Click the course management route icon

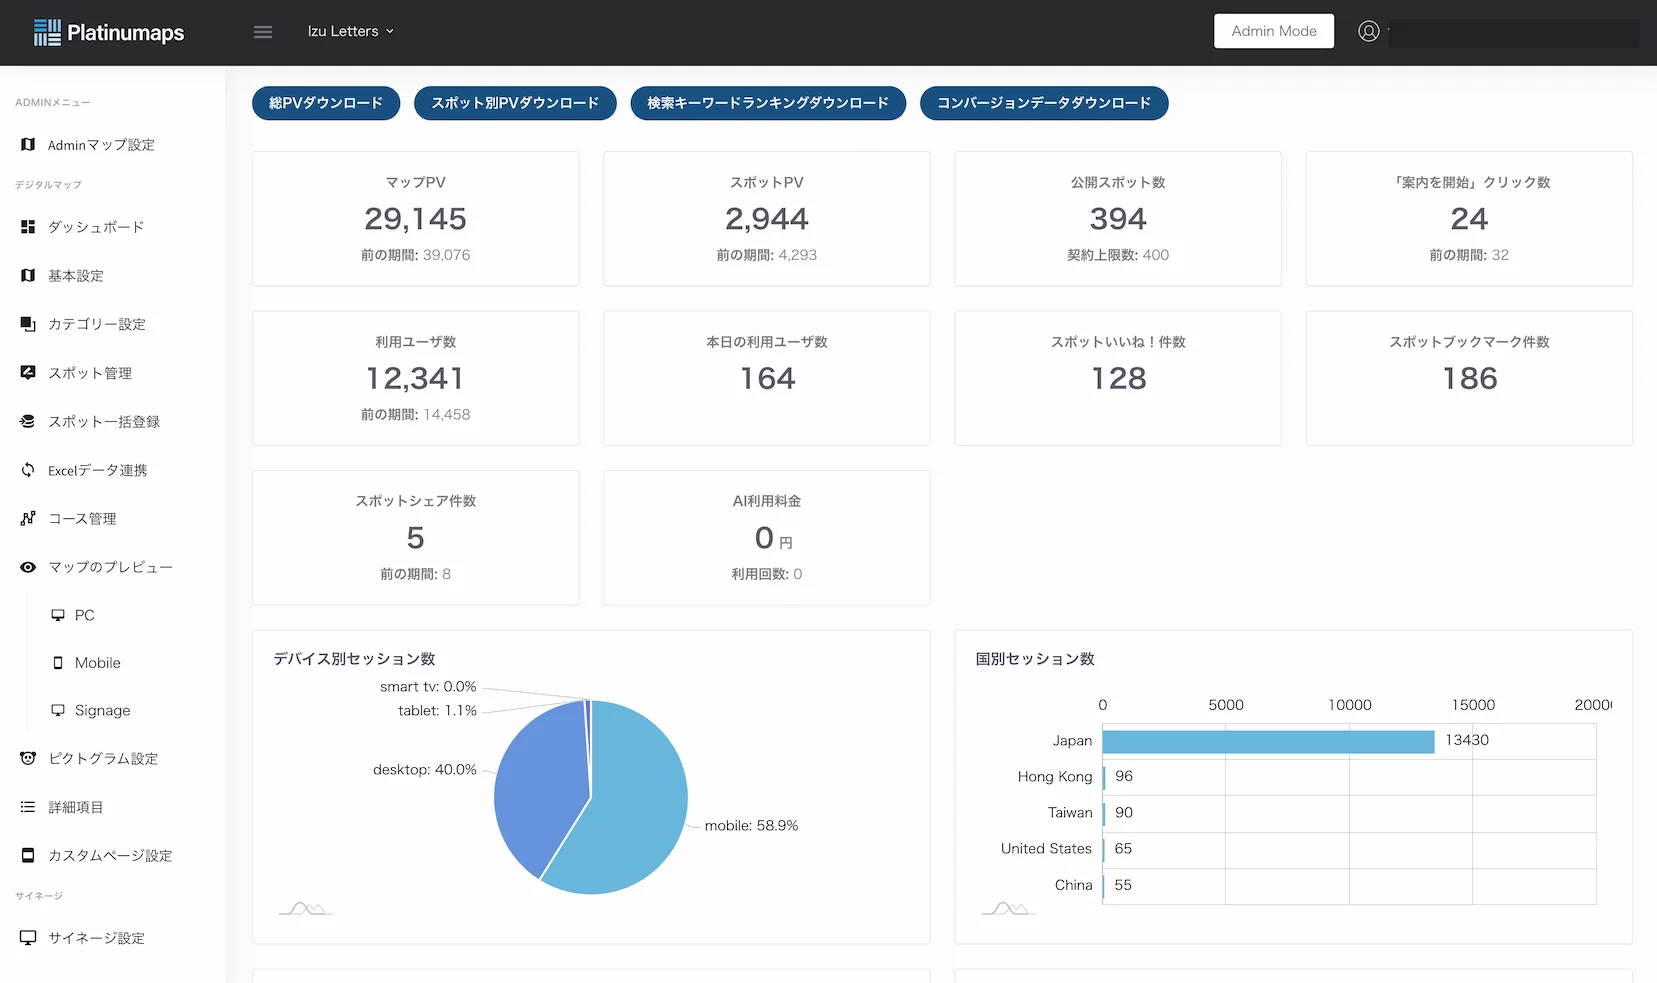click(28, 518)
